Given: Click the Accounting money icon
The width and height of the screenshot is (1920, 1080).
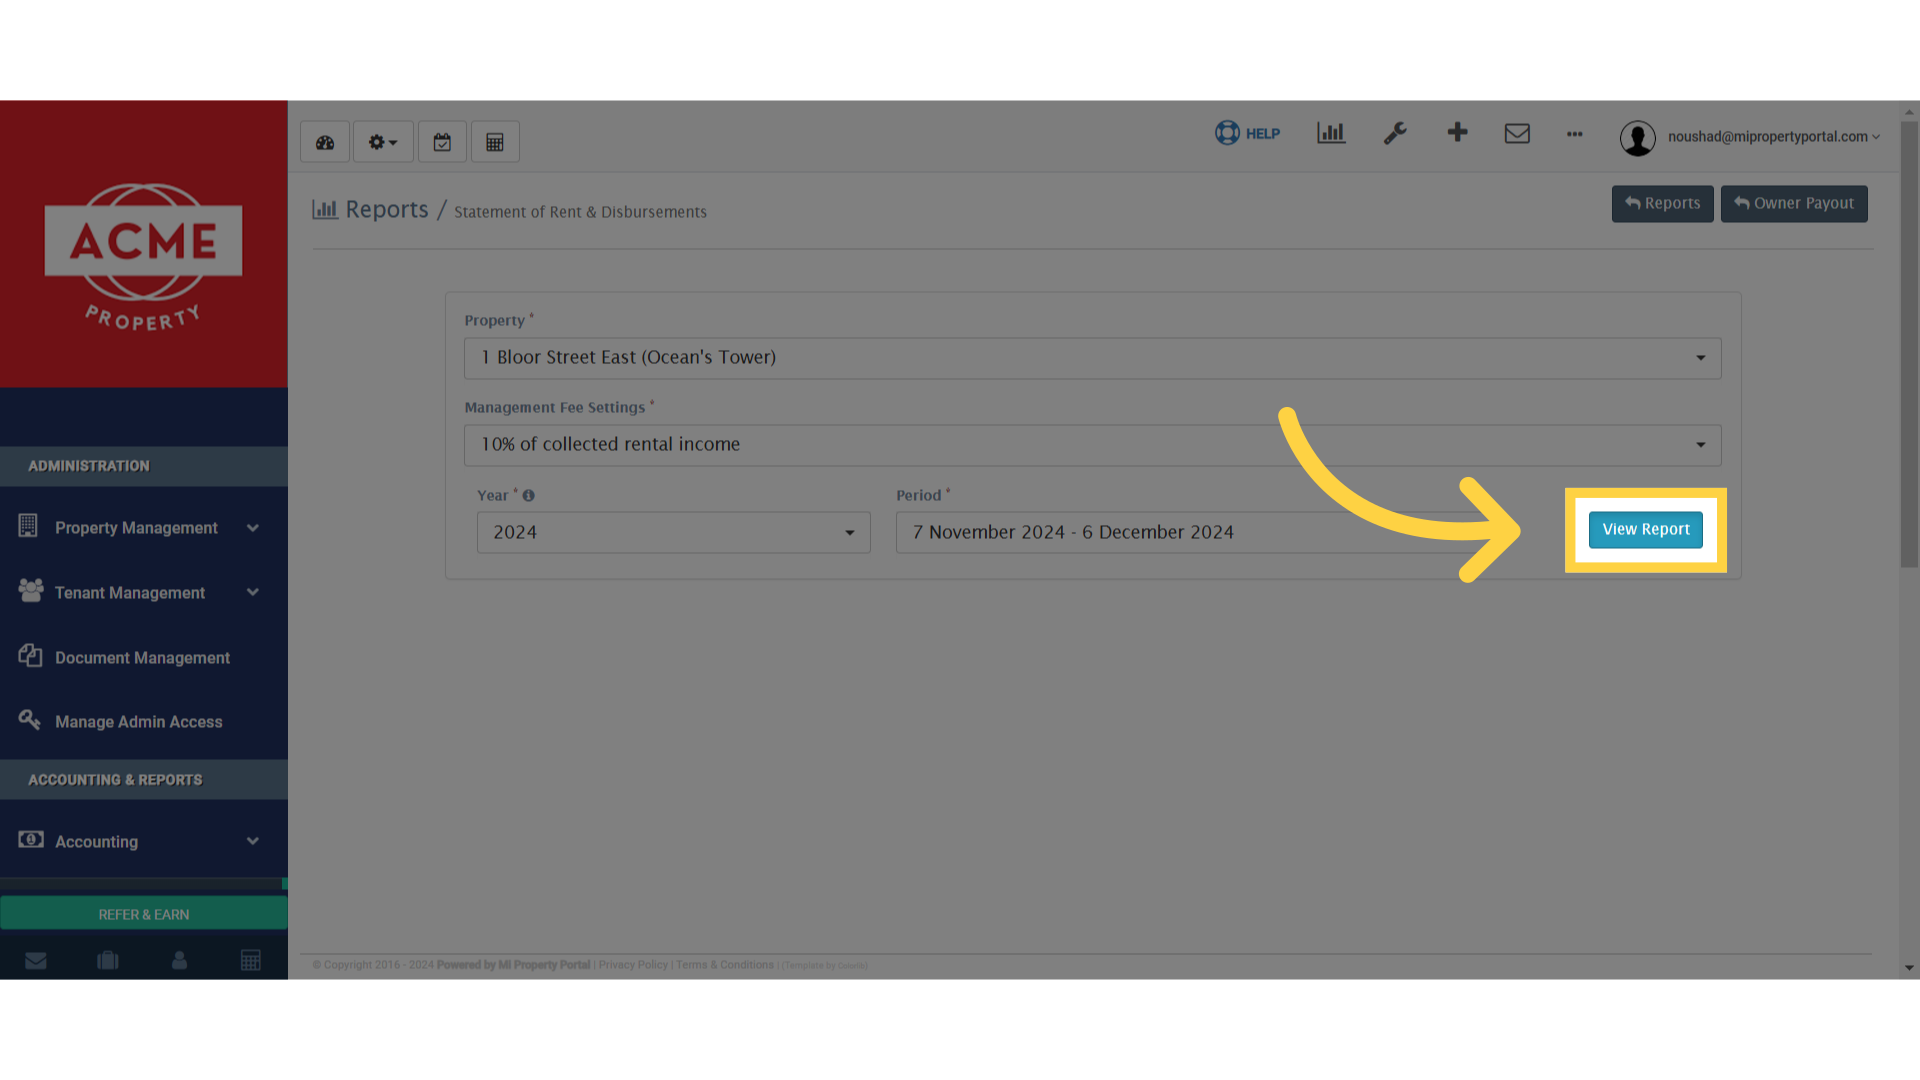Looking at the screenshot, I should coord(31,840).
